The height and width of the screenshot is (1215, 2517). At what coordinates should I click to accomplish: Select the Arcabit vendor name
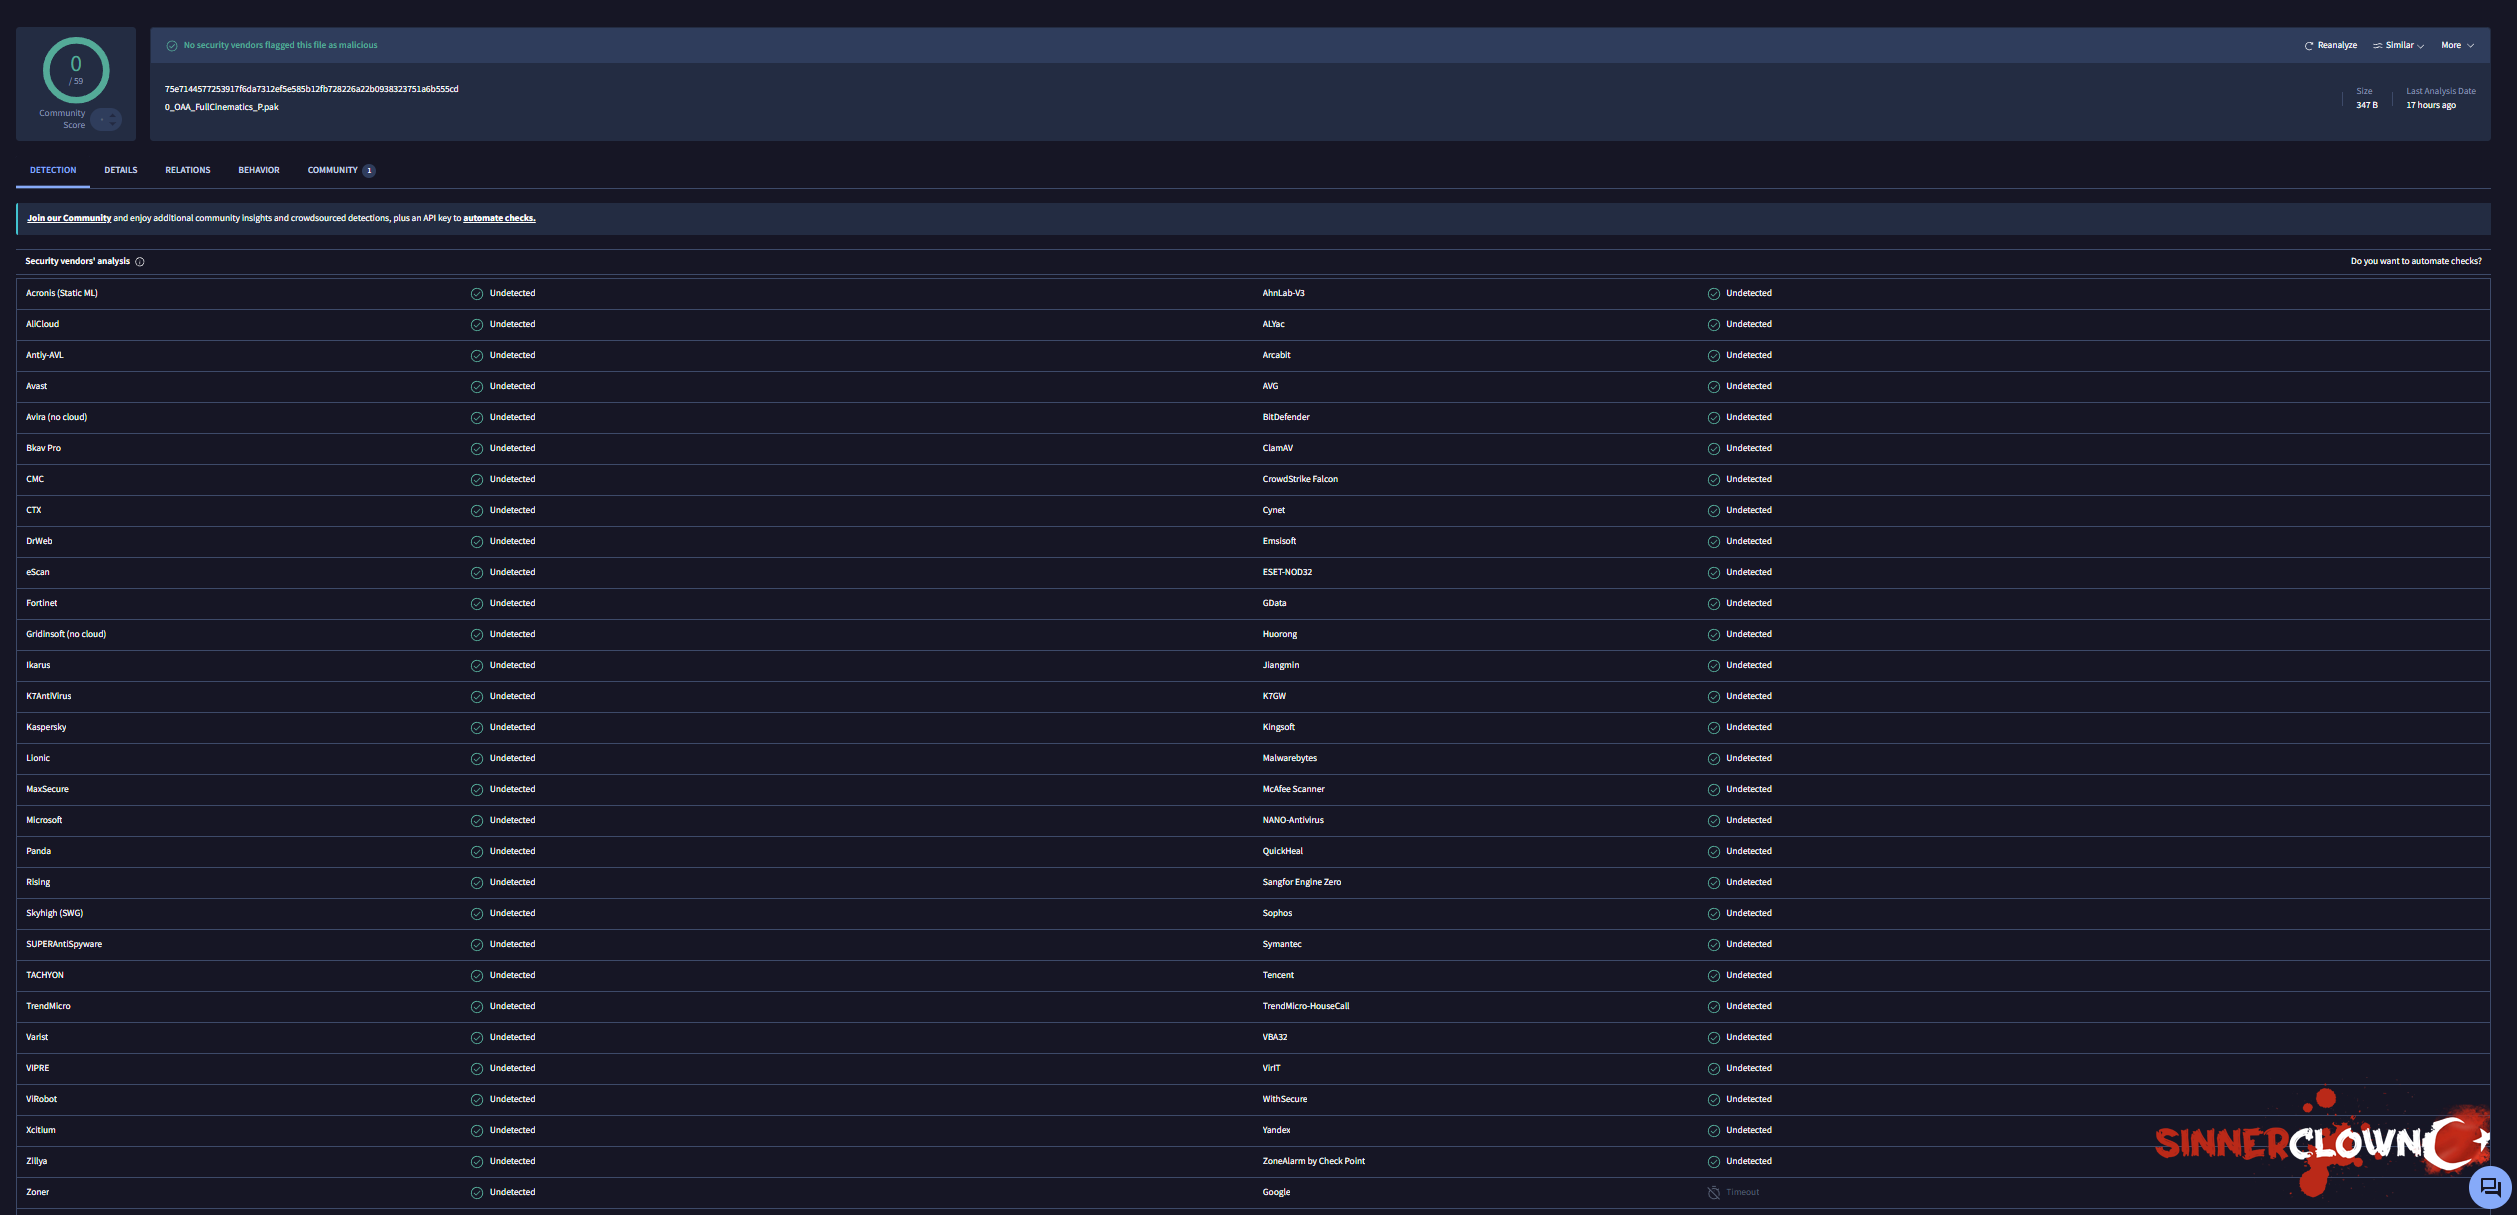(x=1276, y=355)
